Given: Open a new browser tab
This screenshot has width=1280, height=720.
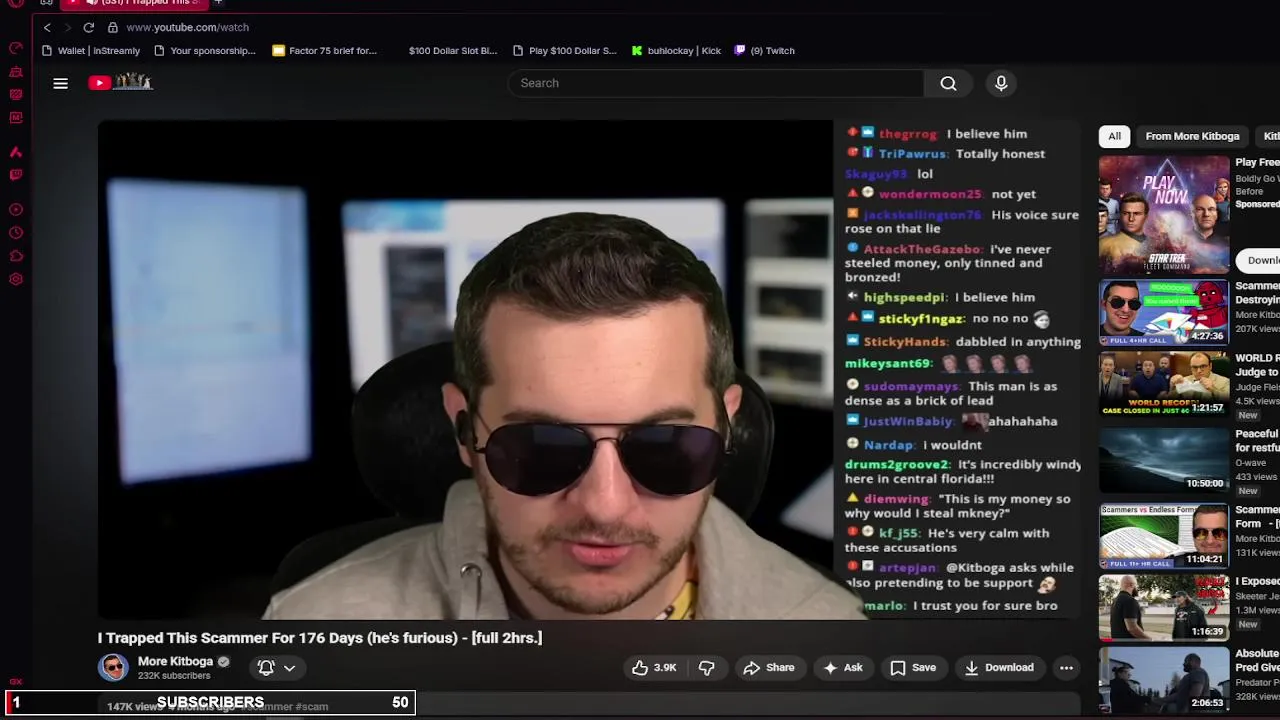Looking at the screenshot, I should pyautogui.click(x=218, y=3).
